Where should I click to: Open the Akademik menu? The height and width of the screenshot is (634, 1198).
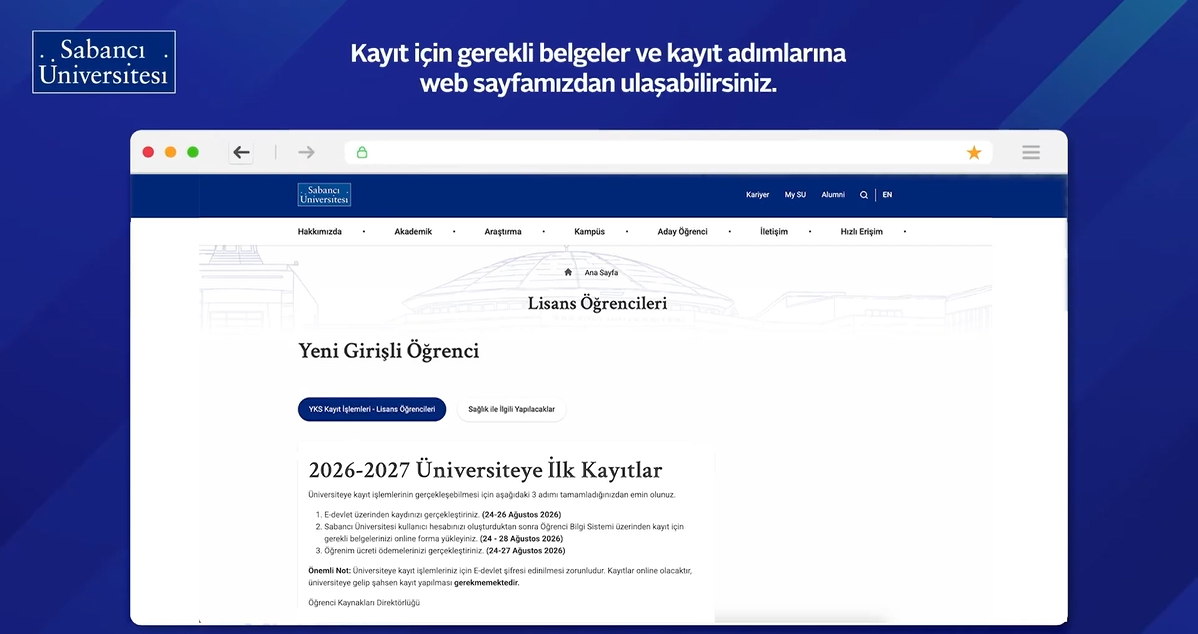tap(413, 231)
